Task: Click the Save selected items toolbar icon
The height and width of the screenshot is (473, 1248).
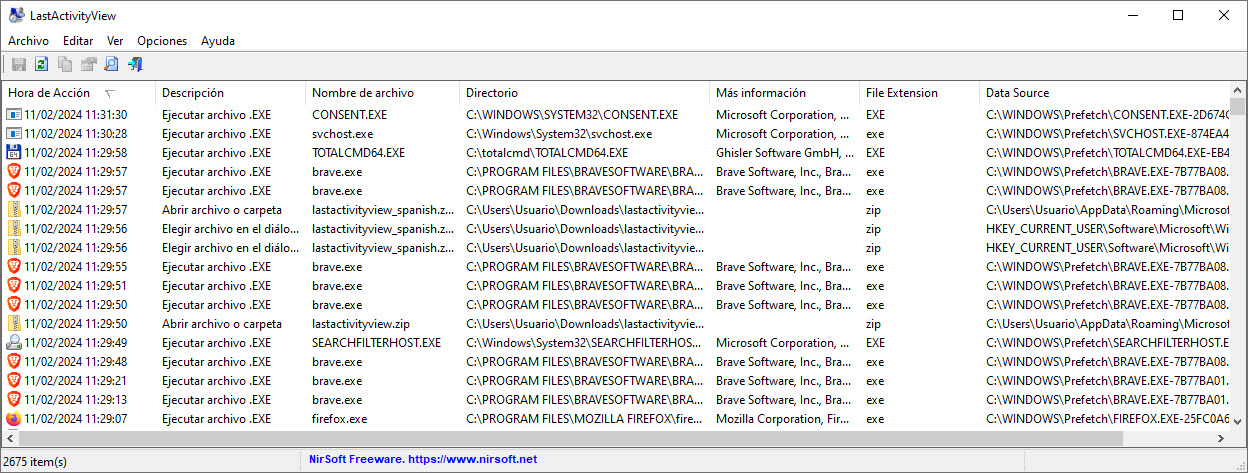Action: (18, 65)
